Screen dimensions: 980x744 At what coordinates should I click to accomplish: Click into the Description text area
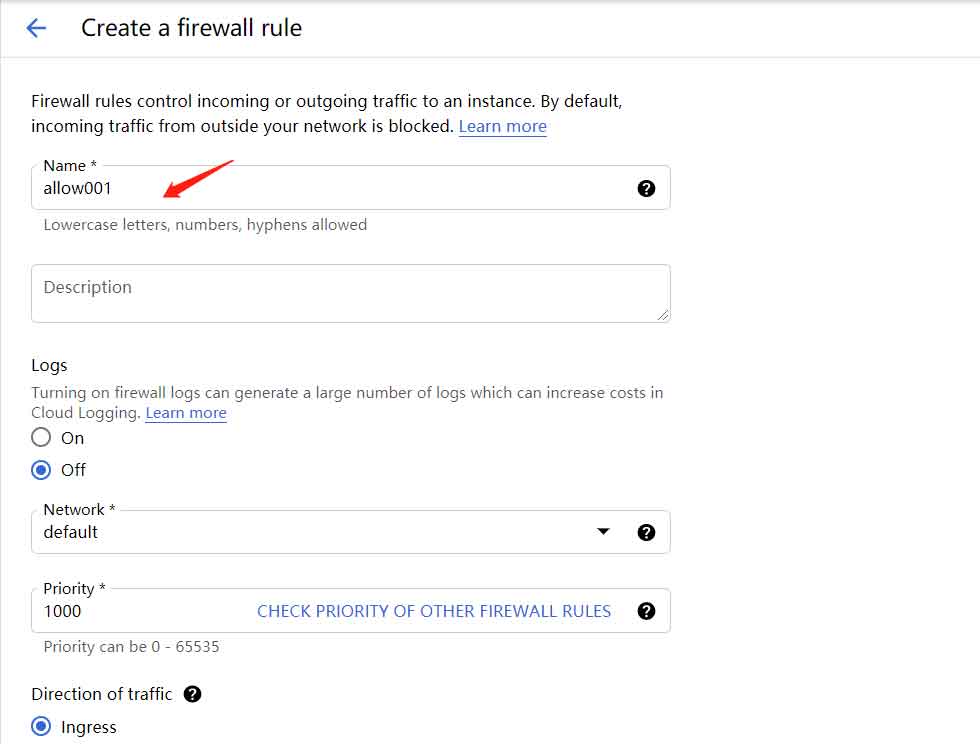point(351,293)
